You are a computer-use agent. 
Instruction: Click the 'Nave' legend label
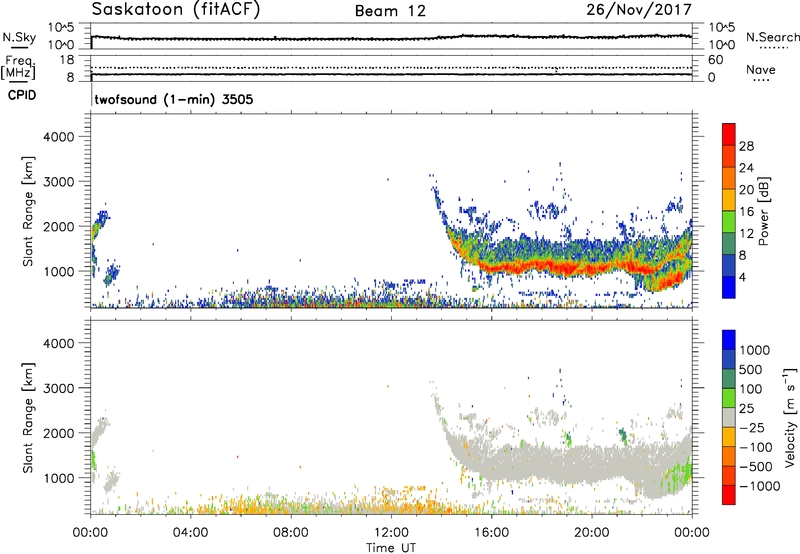coord(761,69)
